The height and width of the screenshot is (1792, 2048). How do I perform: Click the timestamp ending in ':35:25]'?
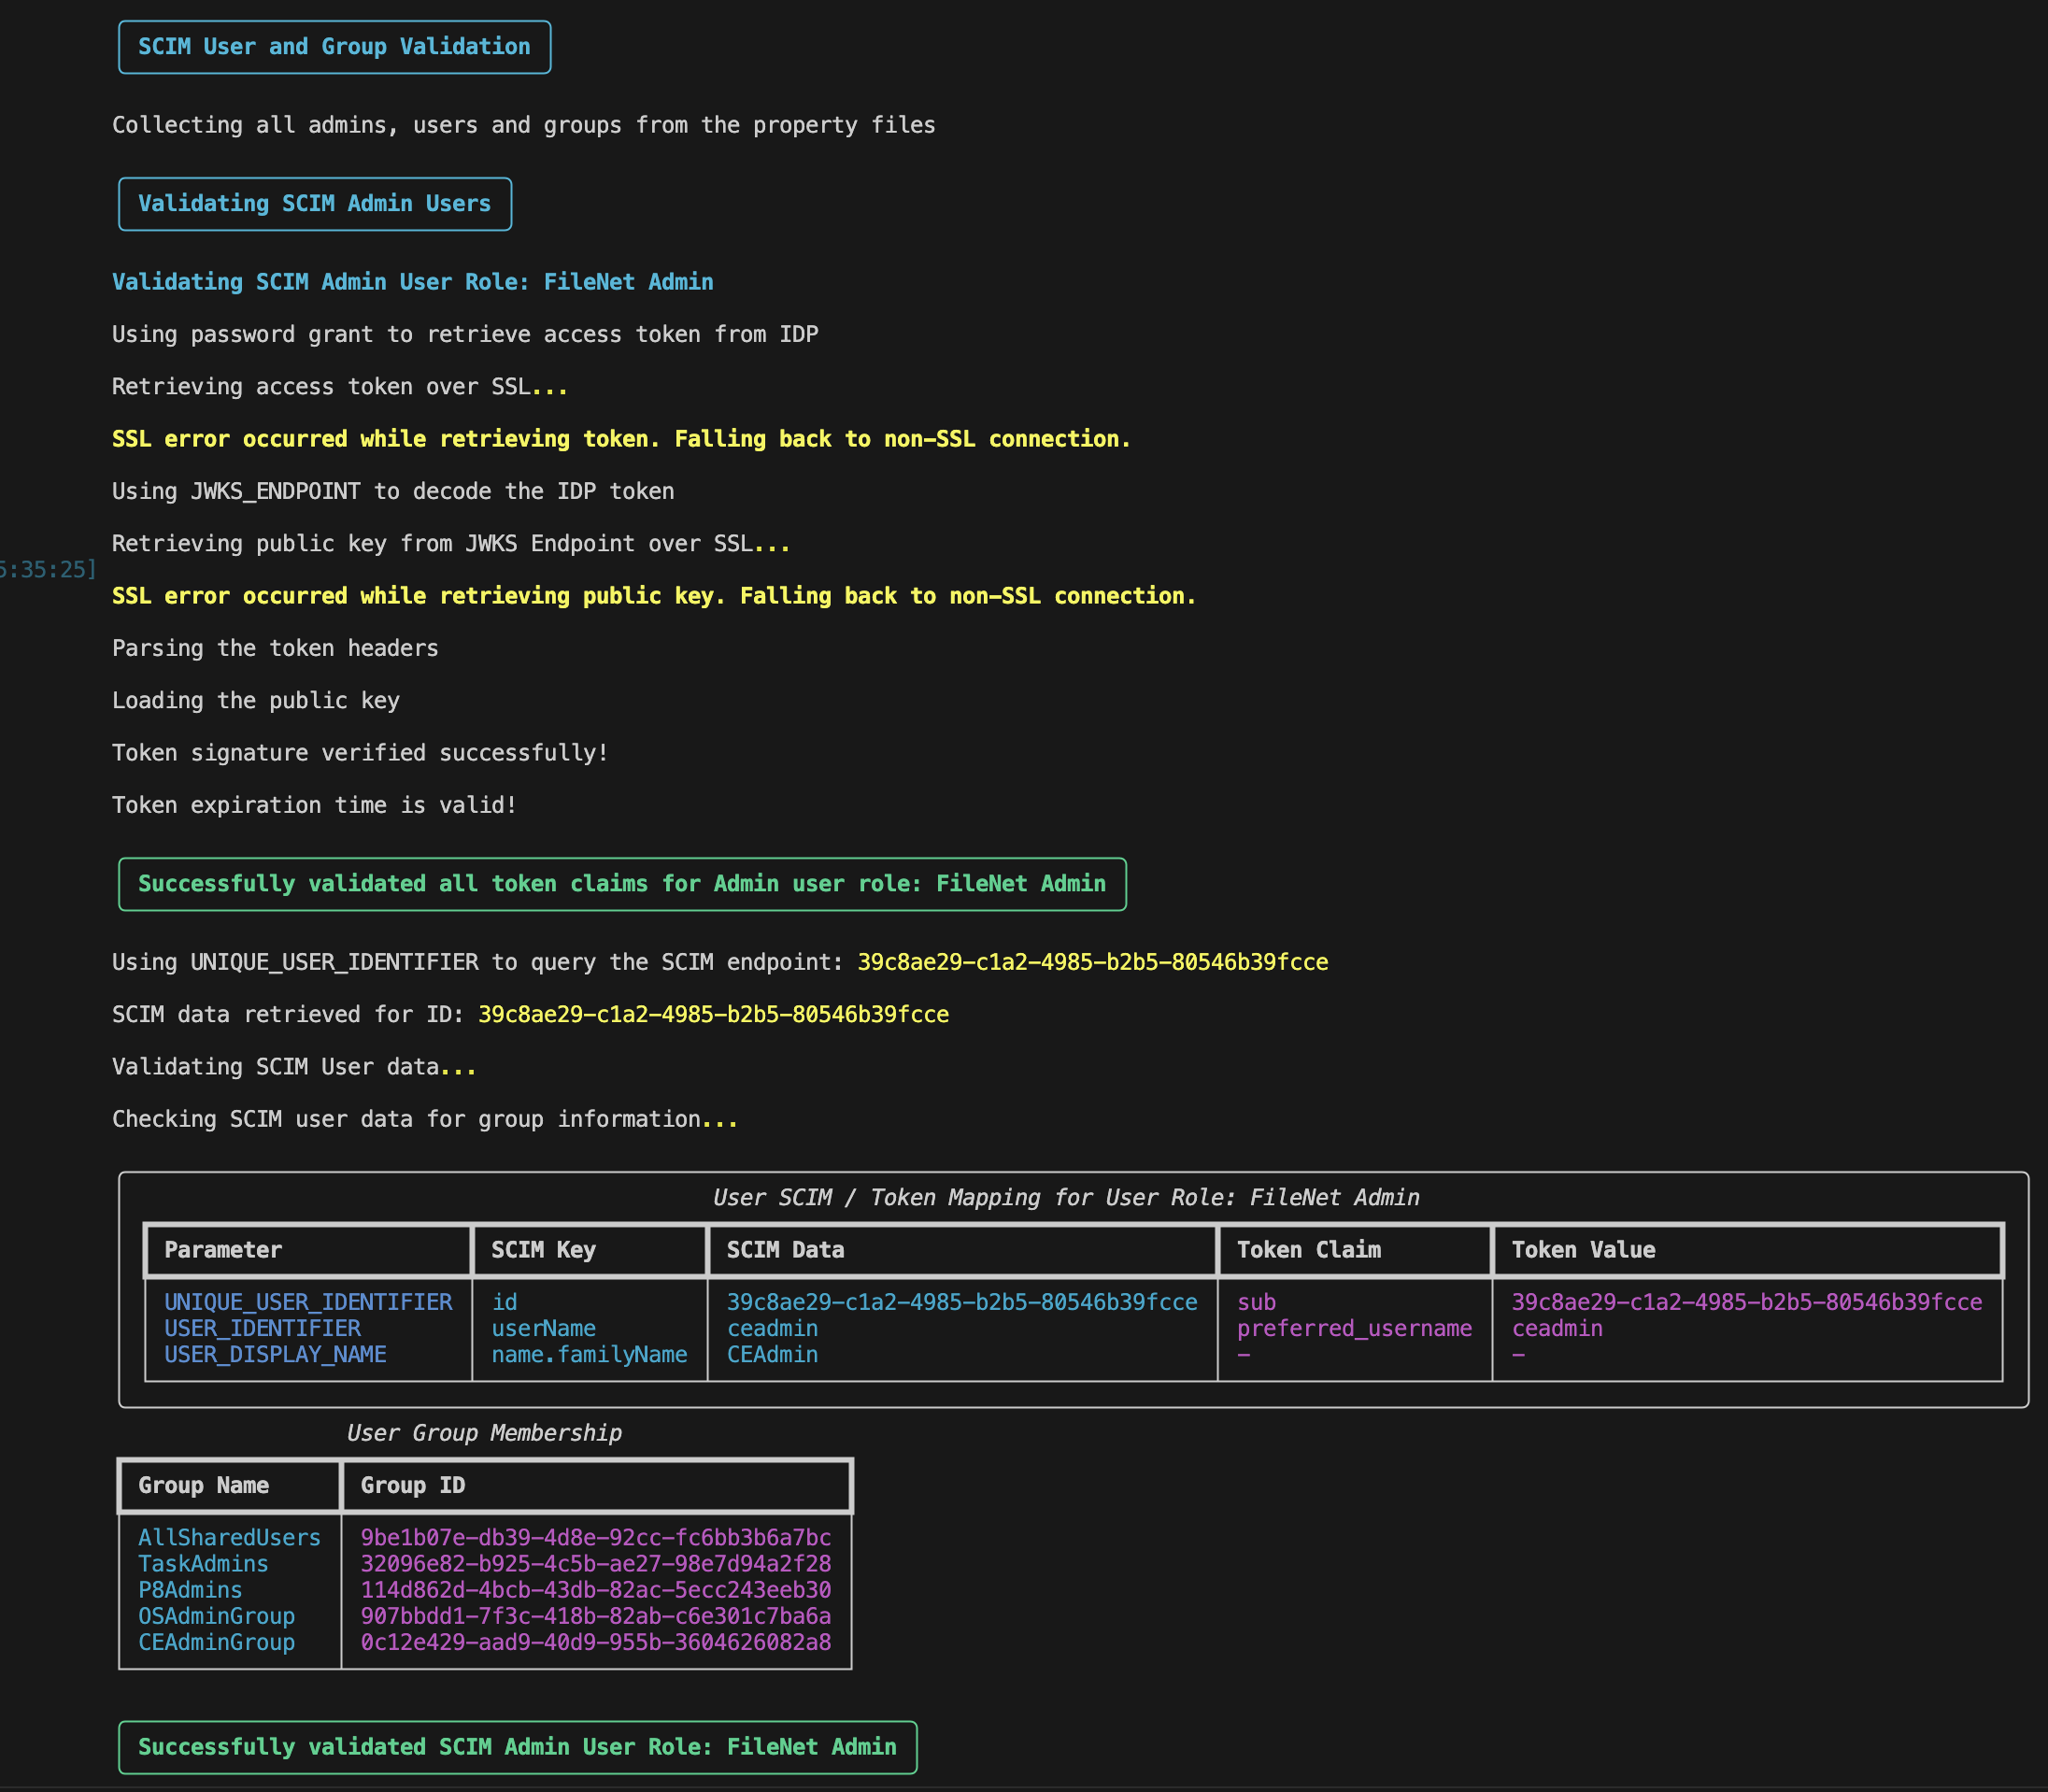point(48,570)
